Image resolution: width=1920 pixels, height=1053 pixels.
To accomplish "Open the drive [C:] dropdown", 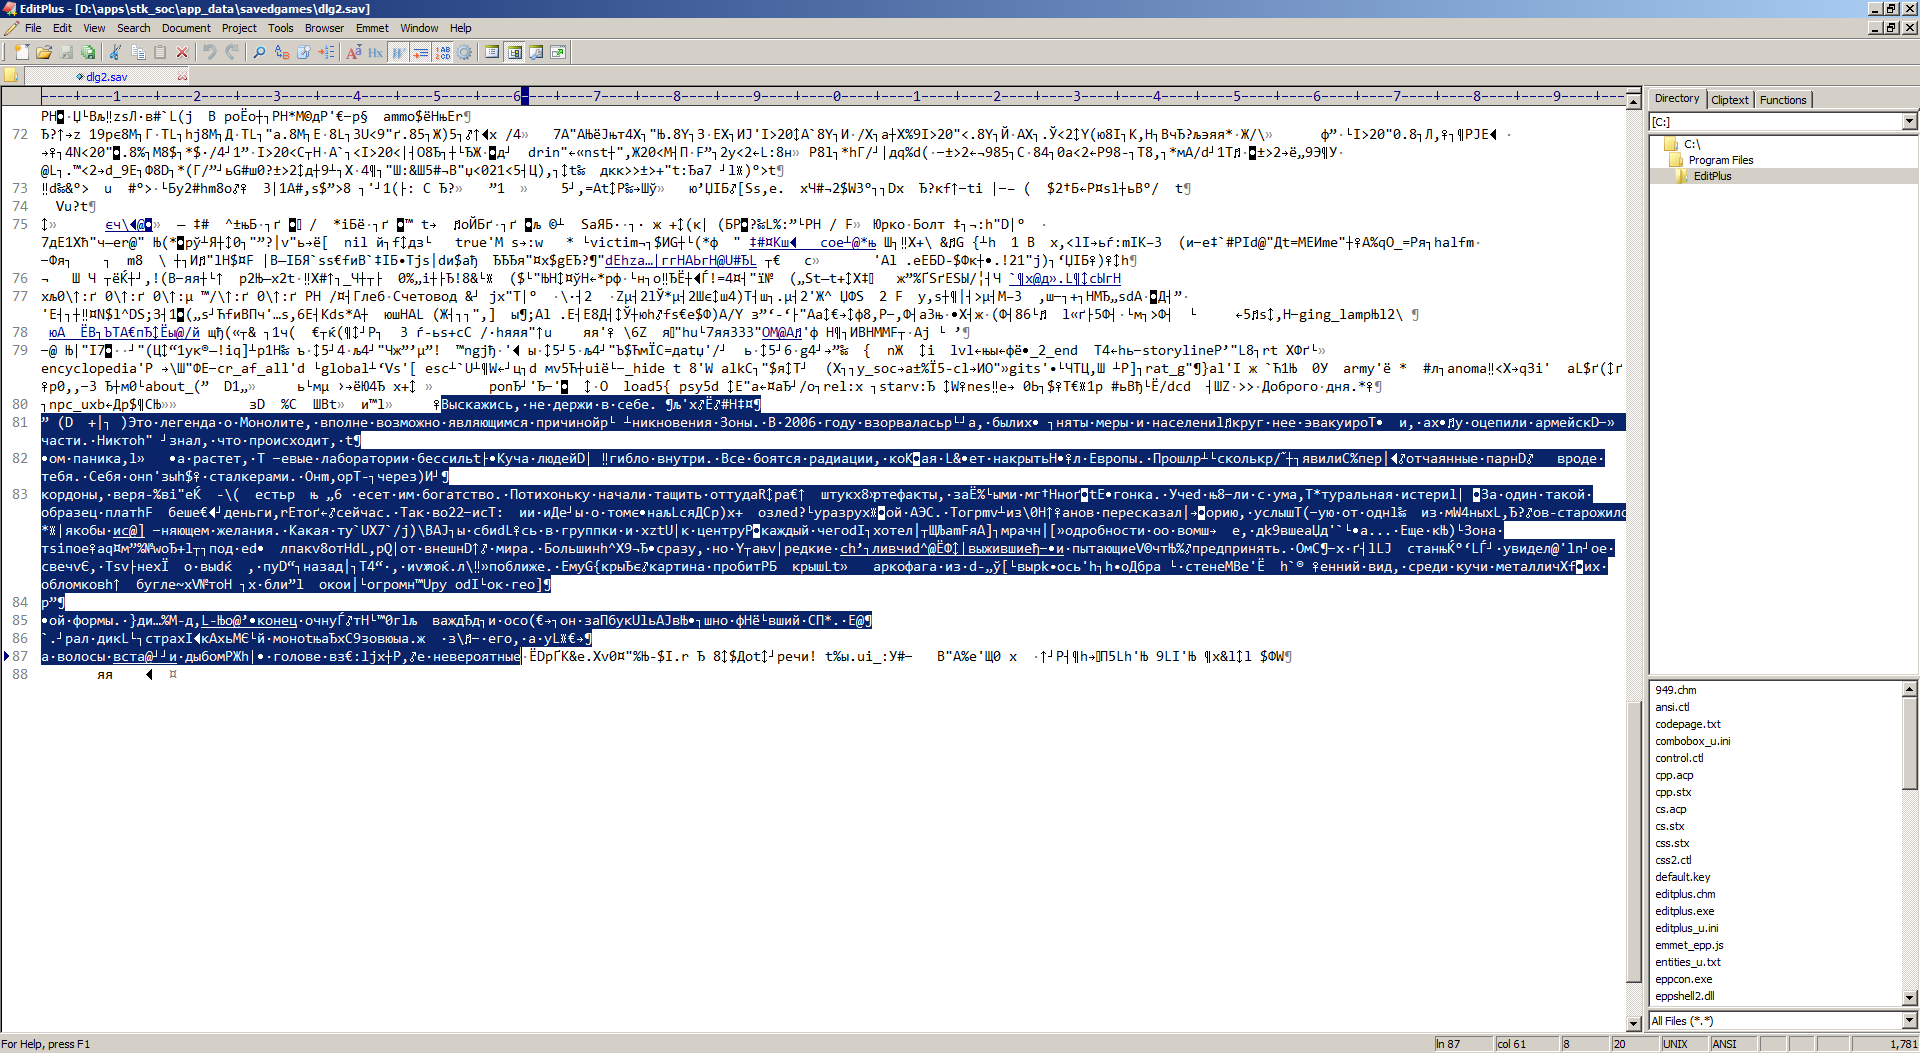I will coord(1909,122).
